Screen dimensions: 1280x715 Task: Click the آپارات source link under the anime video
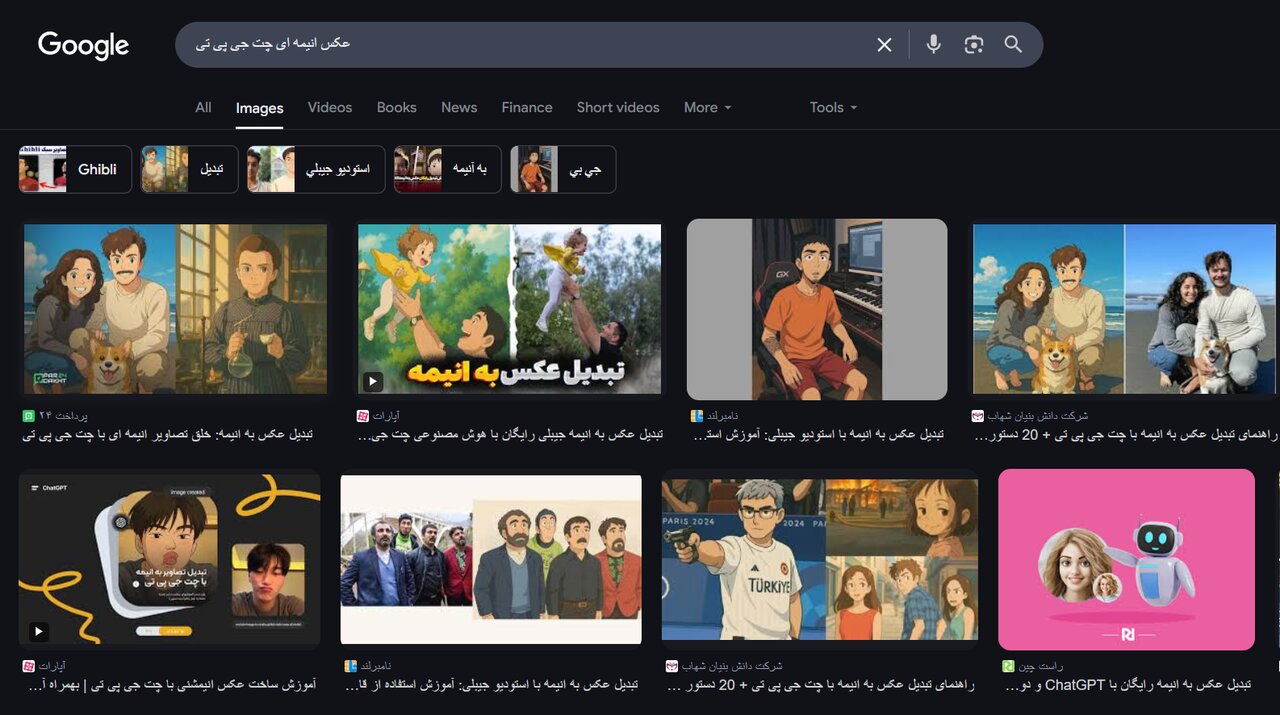385,415
